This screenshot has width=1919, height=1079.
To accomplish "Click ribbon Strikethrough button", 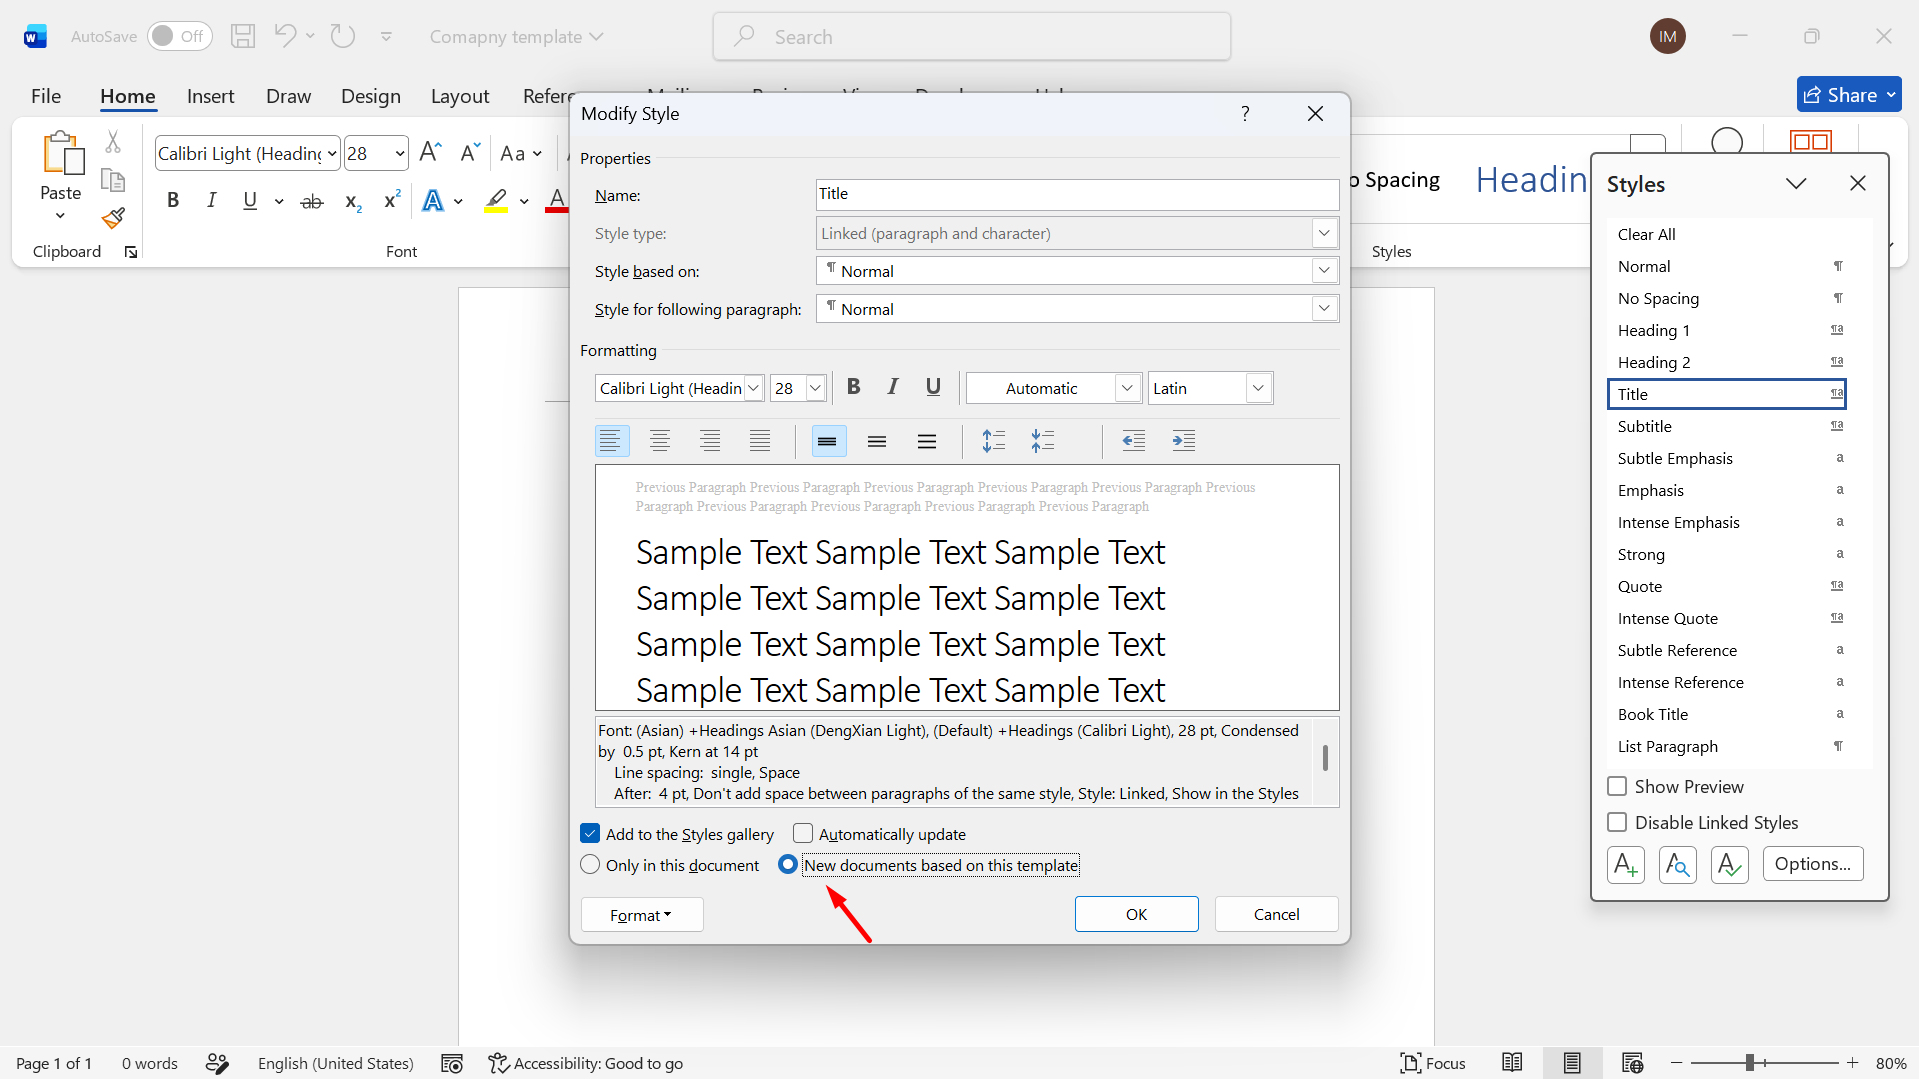I will 312,201.
